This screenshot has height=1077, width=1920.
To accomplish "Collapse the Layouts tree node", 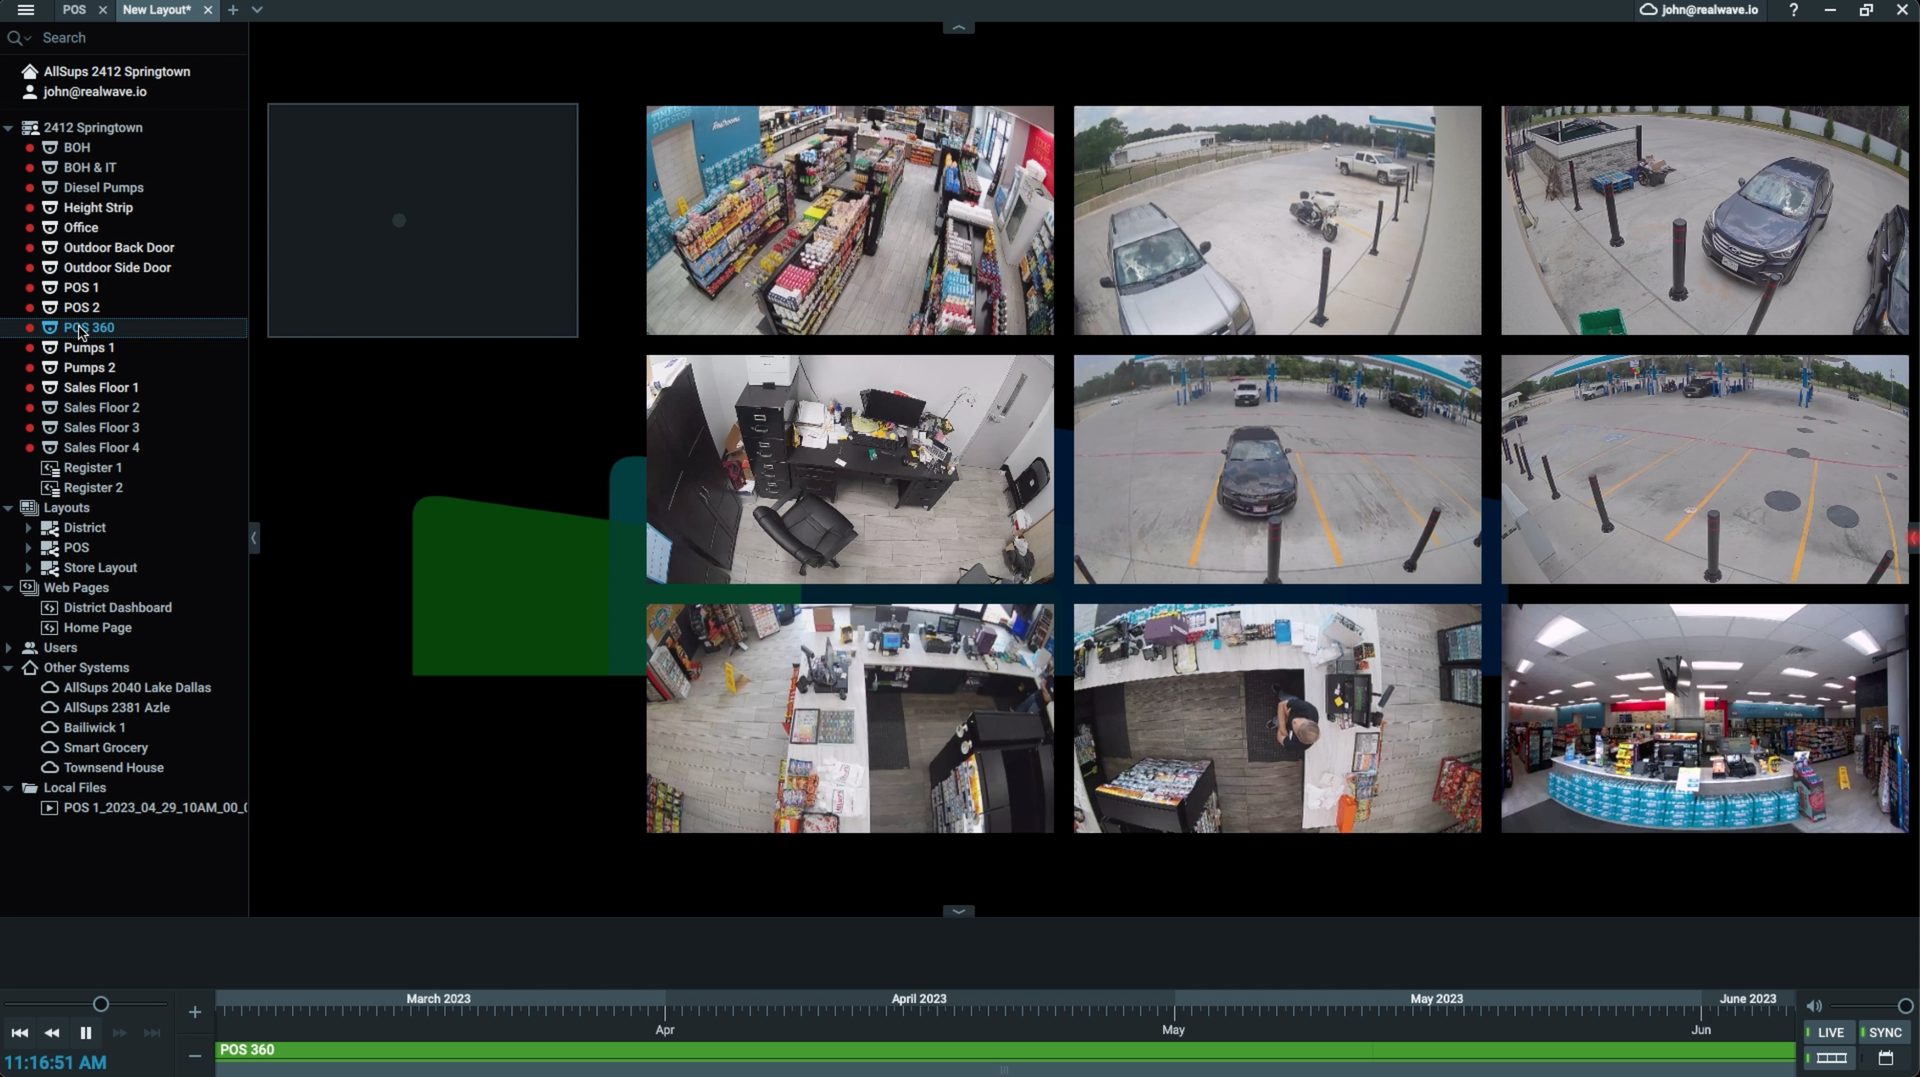I will (8, 508).
